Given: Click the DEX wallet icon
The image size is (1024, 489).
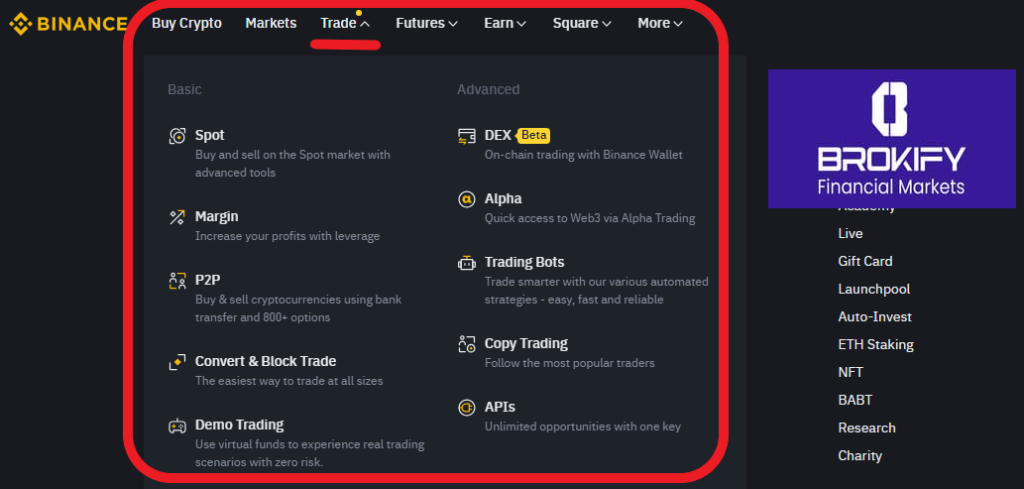Looking at the screenshot, I should click(x=466, y=136).
